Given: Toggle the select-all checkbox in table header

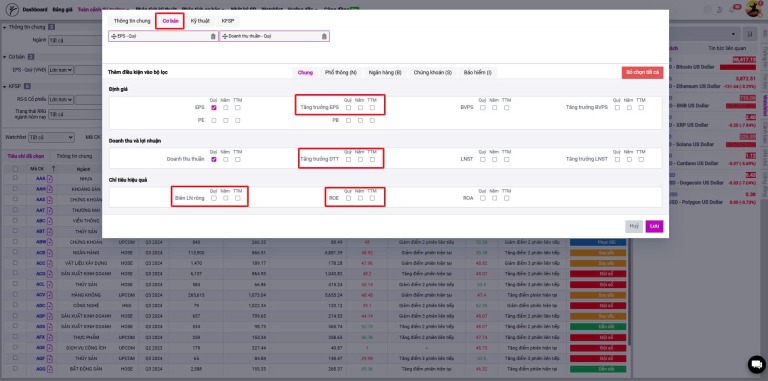Looking at the screenshot, I should pyautogui.click(x=15, y=169).
